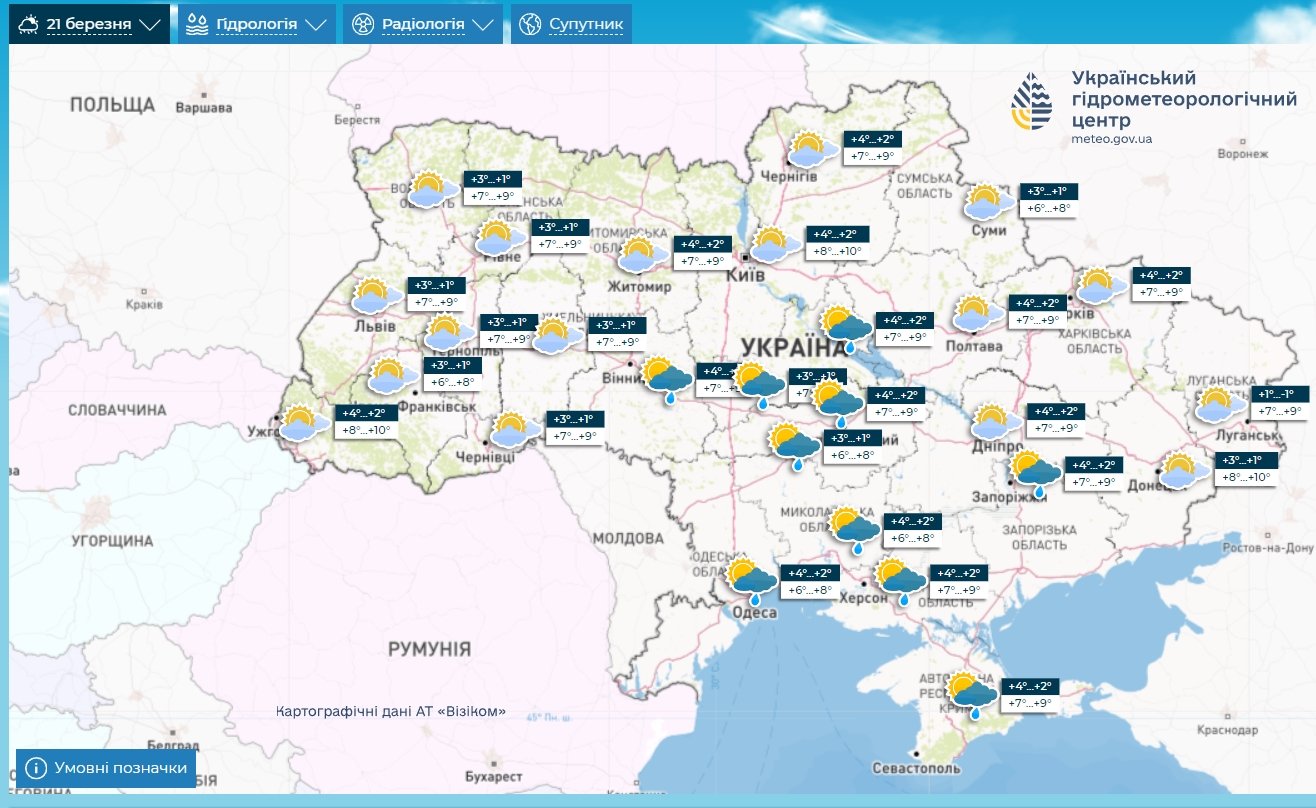
Task: Click the rain icon in Миколаїв region
Action: point(855,530)
